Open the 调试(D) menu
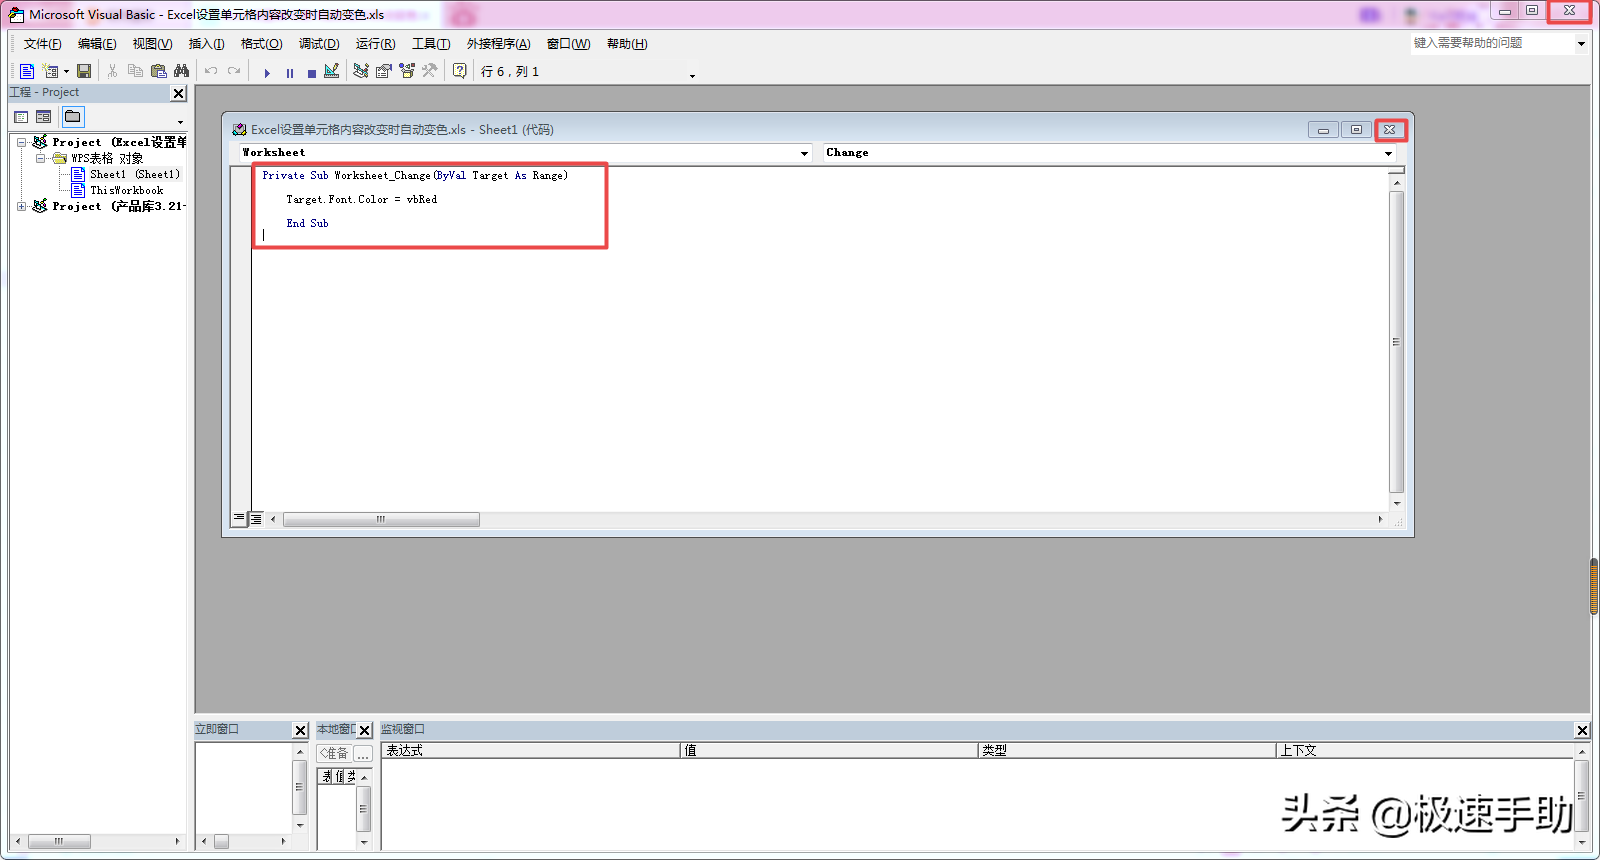The width and height of the screenshot is (1600, 860). coord(319,44)
